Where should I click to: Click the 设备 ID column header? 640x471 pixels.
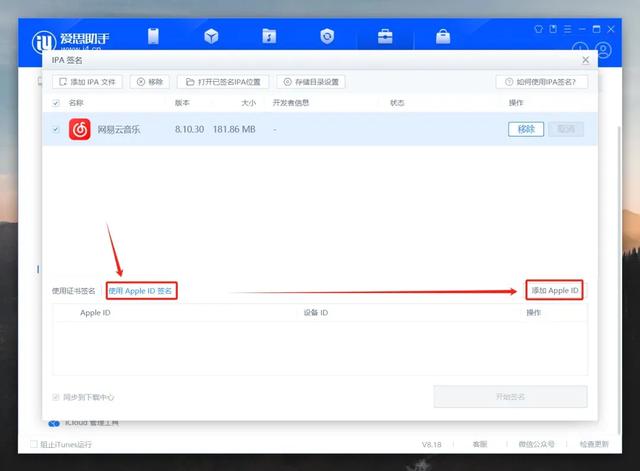(x=316, y=313)
